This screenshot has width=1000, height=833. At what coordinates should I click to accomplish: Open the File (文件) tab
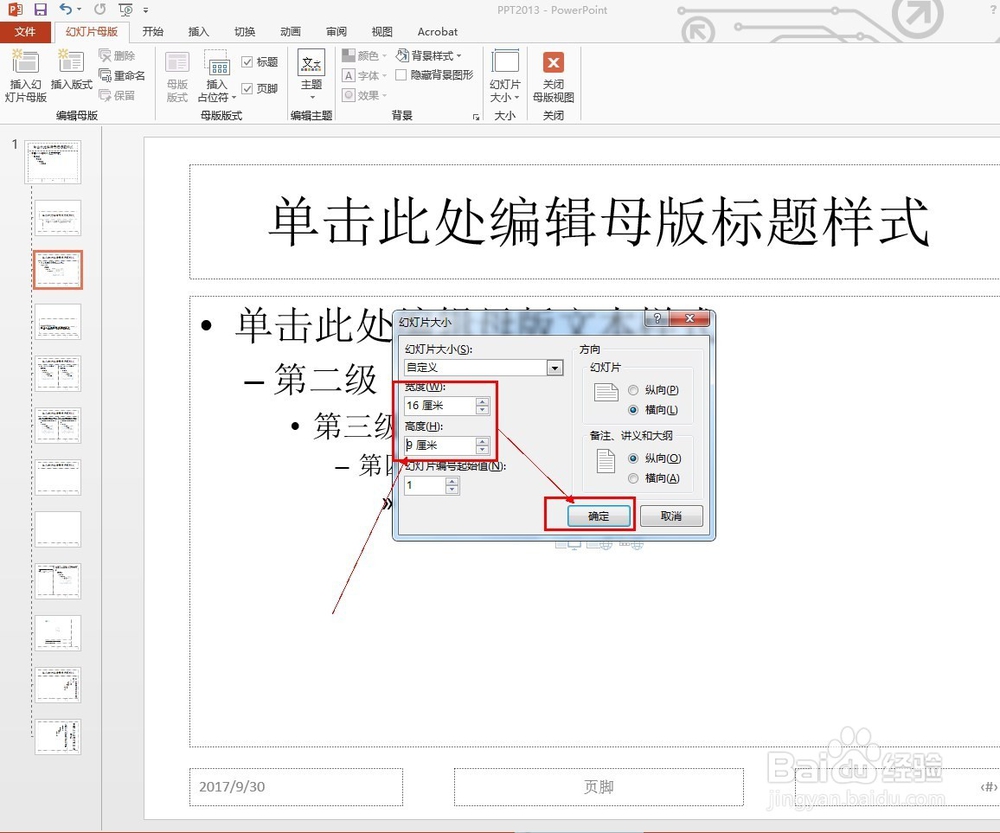tap(25, 31)
